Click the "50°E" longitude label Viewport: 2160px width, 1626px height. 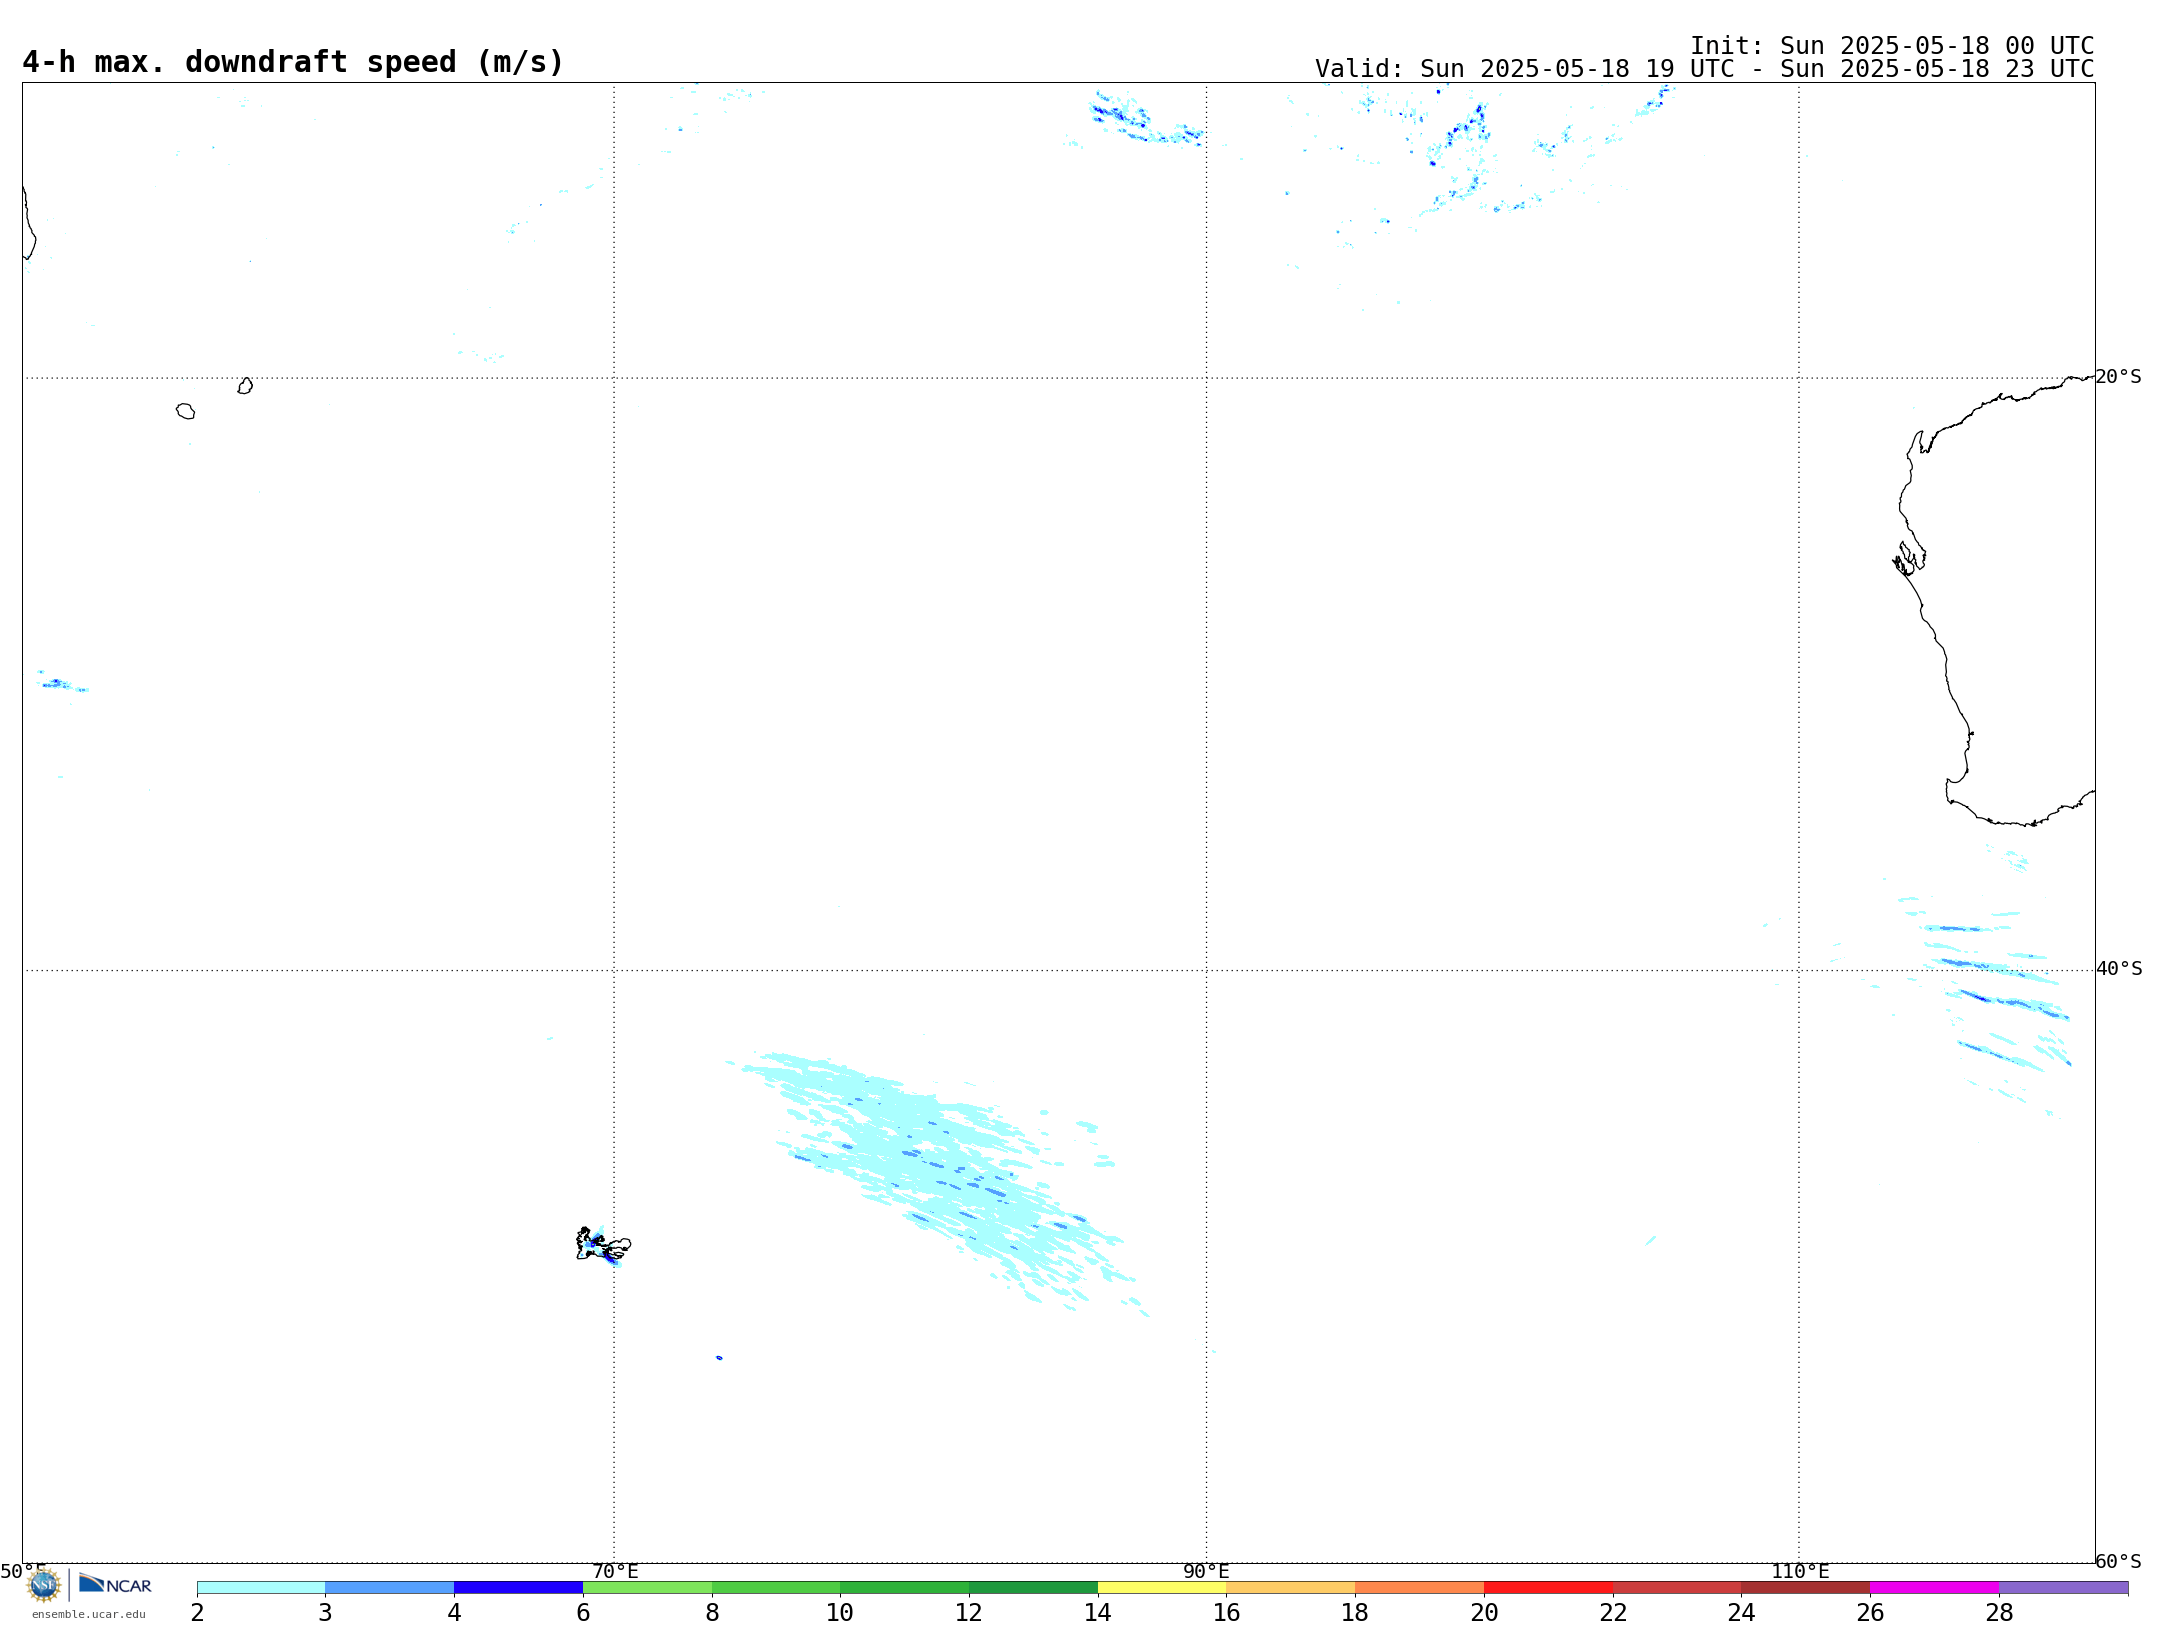tap(23, 1571)
